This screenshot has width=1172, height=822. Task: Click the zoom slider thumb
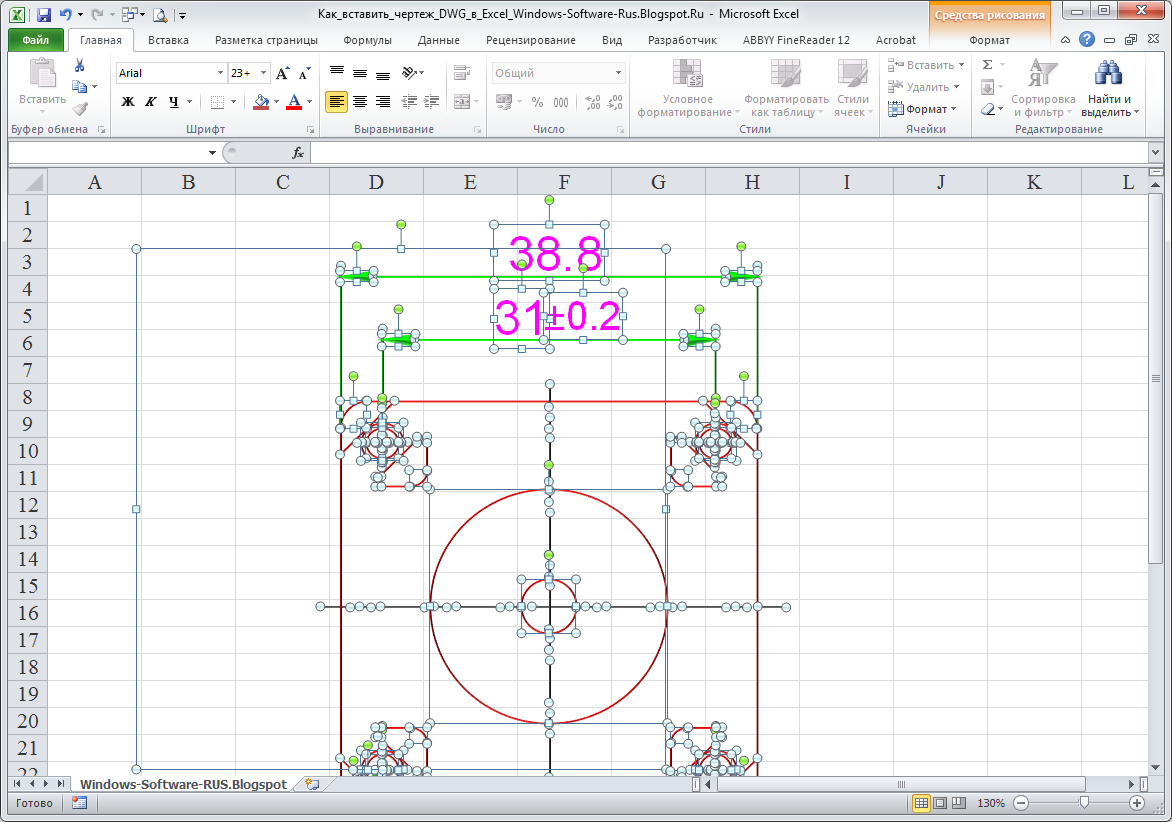tap(1084, 803)
